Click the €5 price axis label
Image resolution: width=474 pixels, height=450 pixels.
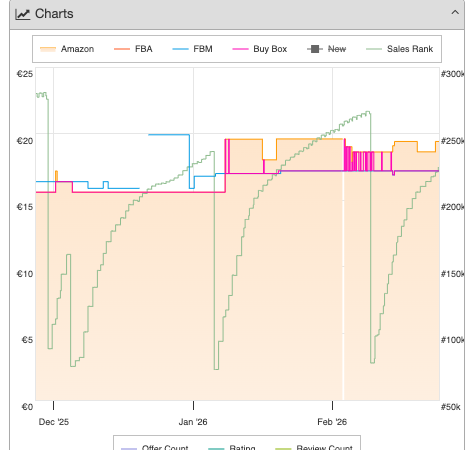27,340
